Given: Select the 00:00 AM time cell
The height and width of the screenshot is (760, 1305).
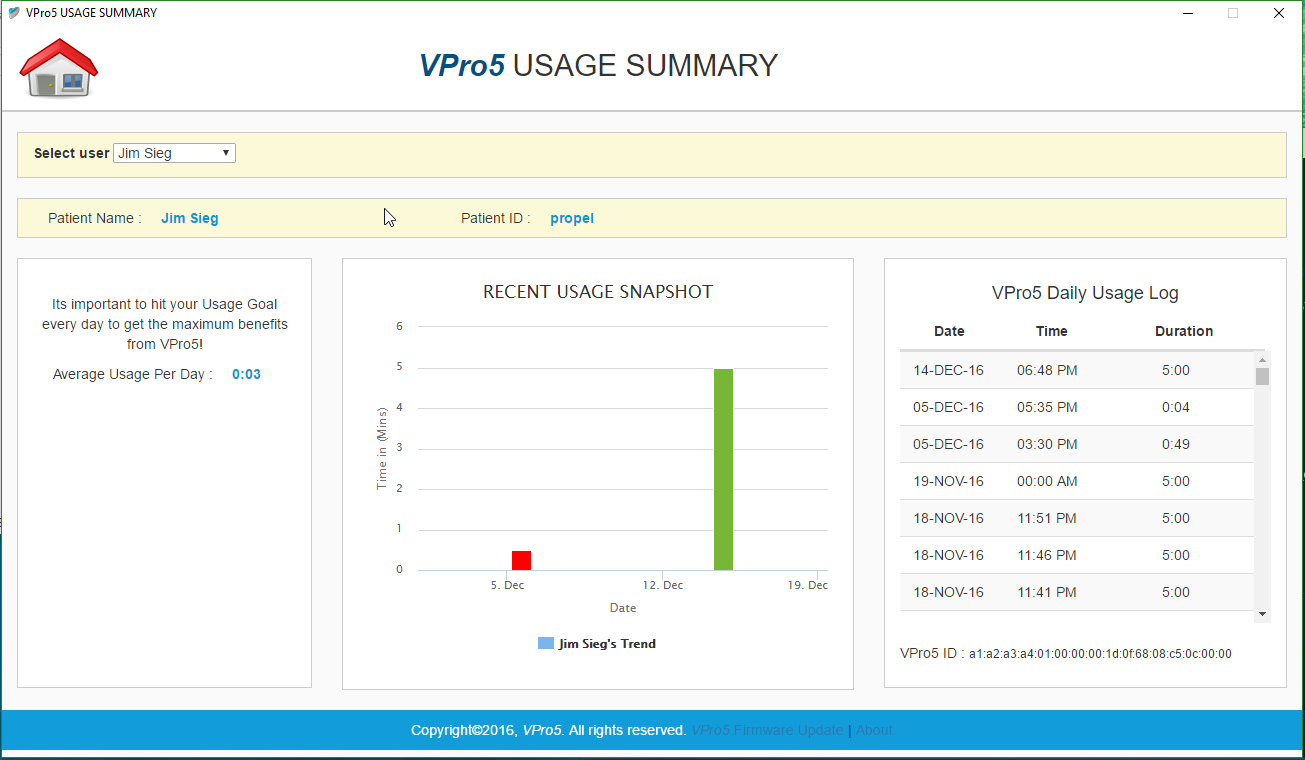Looking at the screenshot, I should pyautogui.click(x=1047, y=481).
